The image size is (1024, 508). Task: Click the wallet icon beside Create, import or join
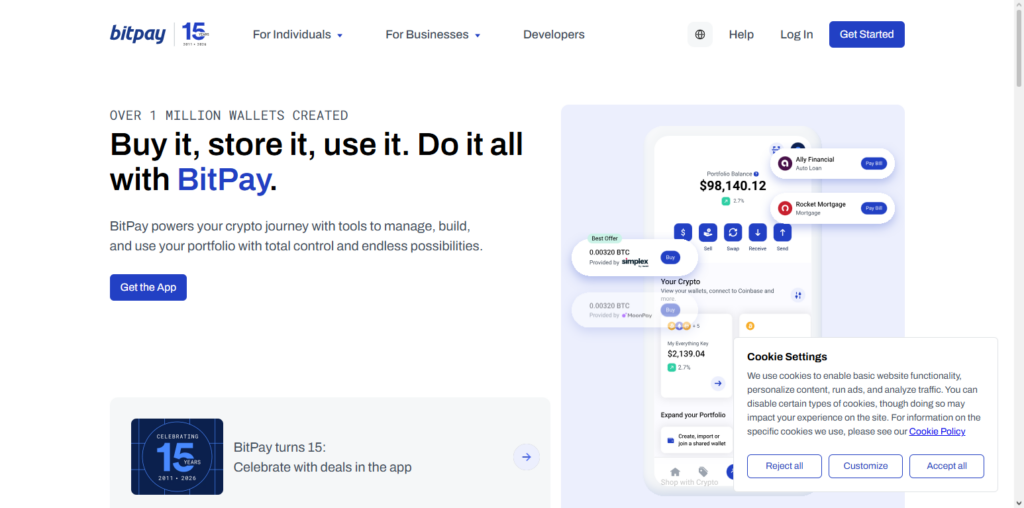tap(670, 440)
